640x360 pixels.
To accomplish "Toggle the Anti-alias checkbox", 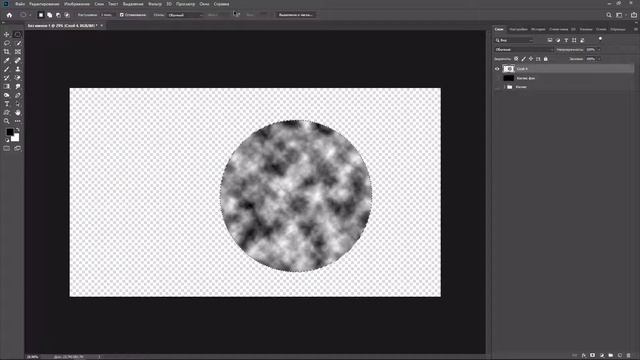I will tap(122, 15).
